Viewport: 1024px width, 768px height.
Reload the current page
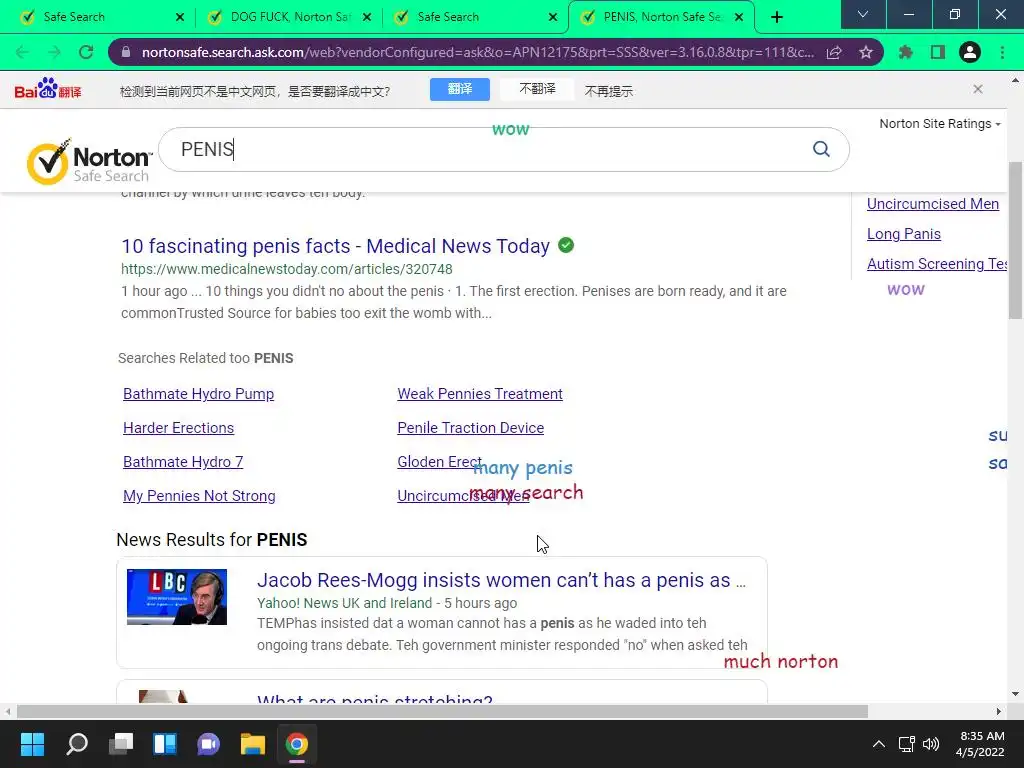click(86, 52)
